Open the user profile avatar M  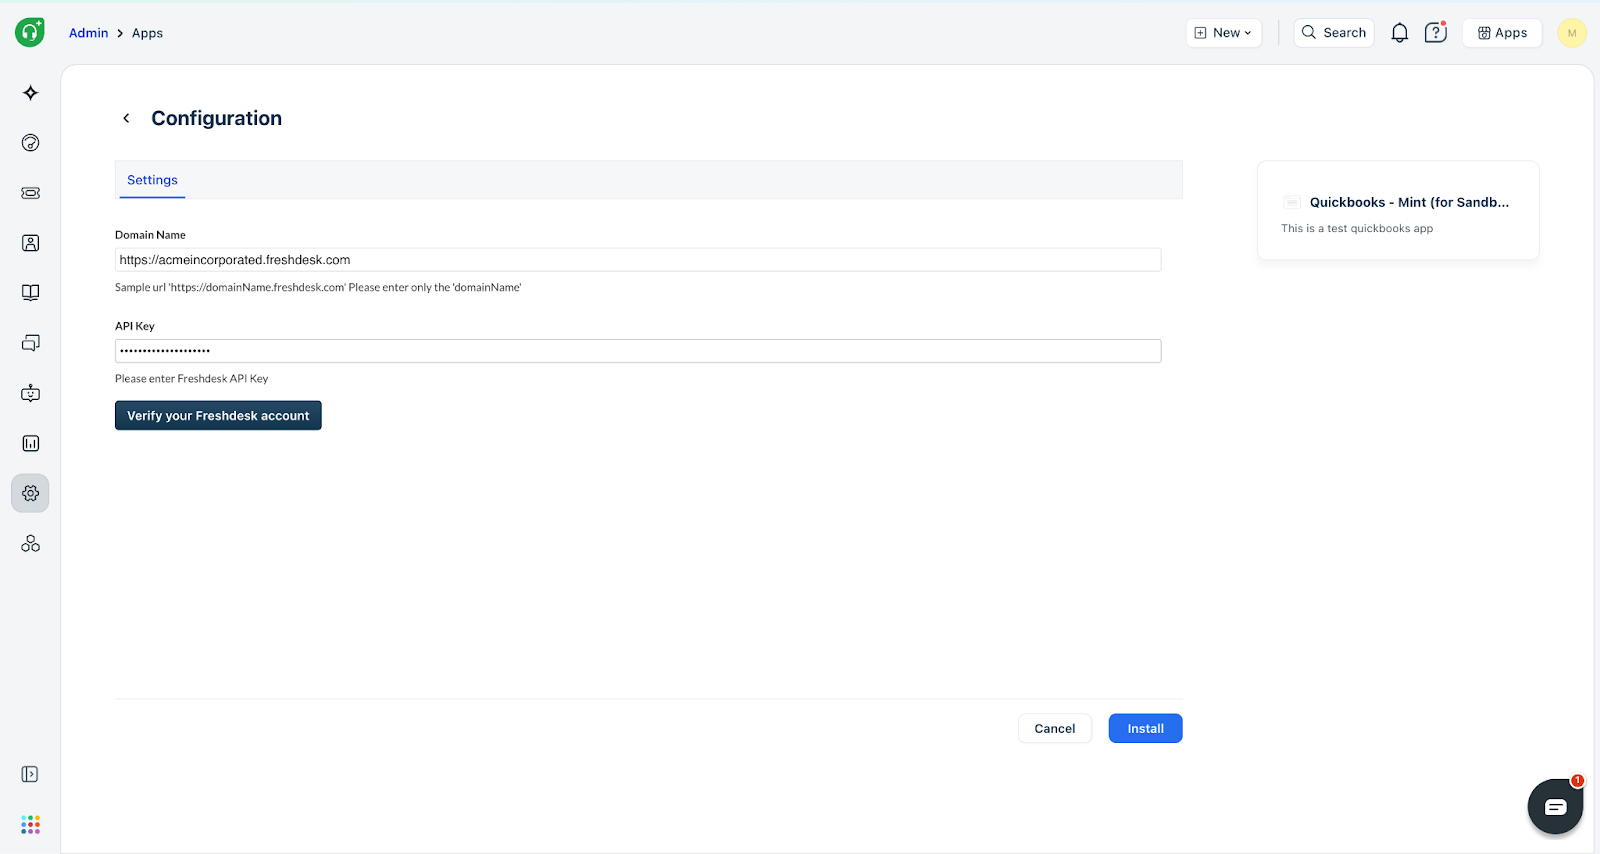pyautogui.click(x=1572, y=33)
